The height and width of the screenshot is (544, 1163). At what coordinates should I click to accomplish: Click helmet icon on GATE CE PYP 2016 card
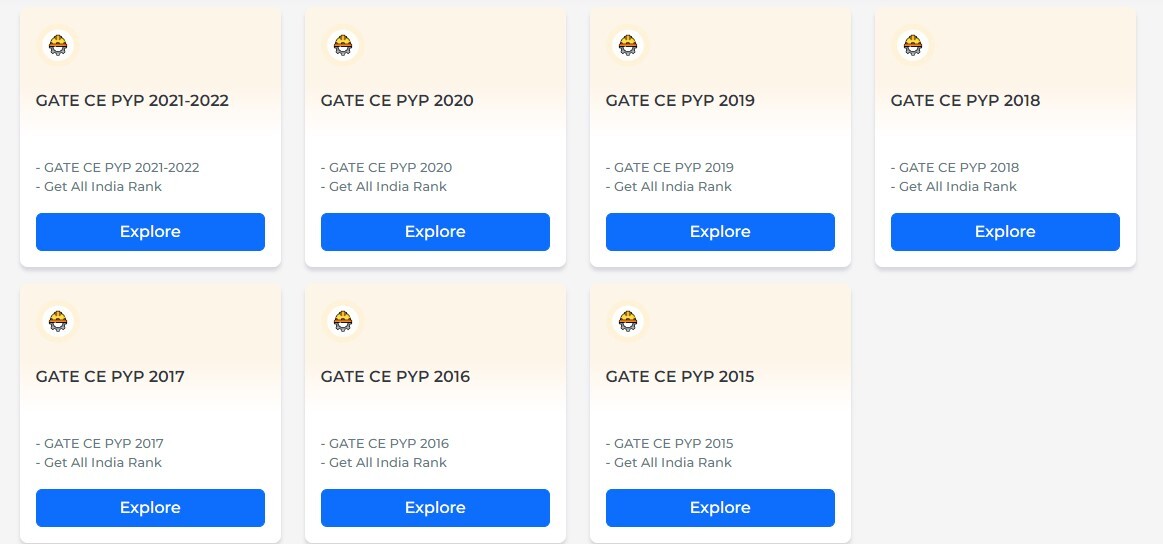click(343, 321)
